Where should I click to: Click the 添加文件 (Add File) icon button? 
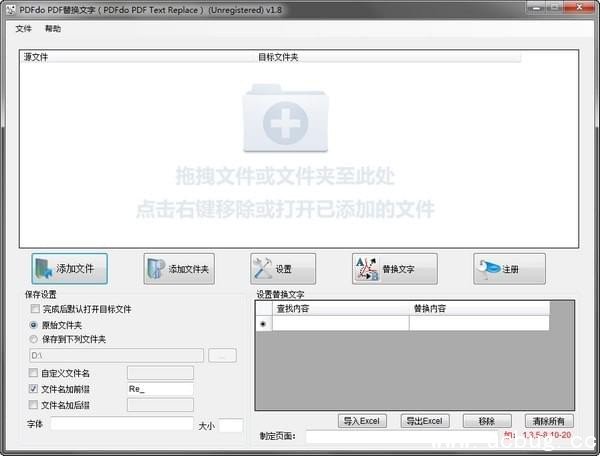click(69, 269)
